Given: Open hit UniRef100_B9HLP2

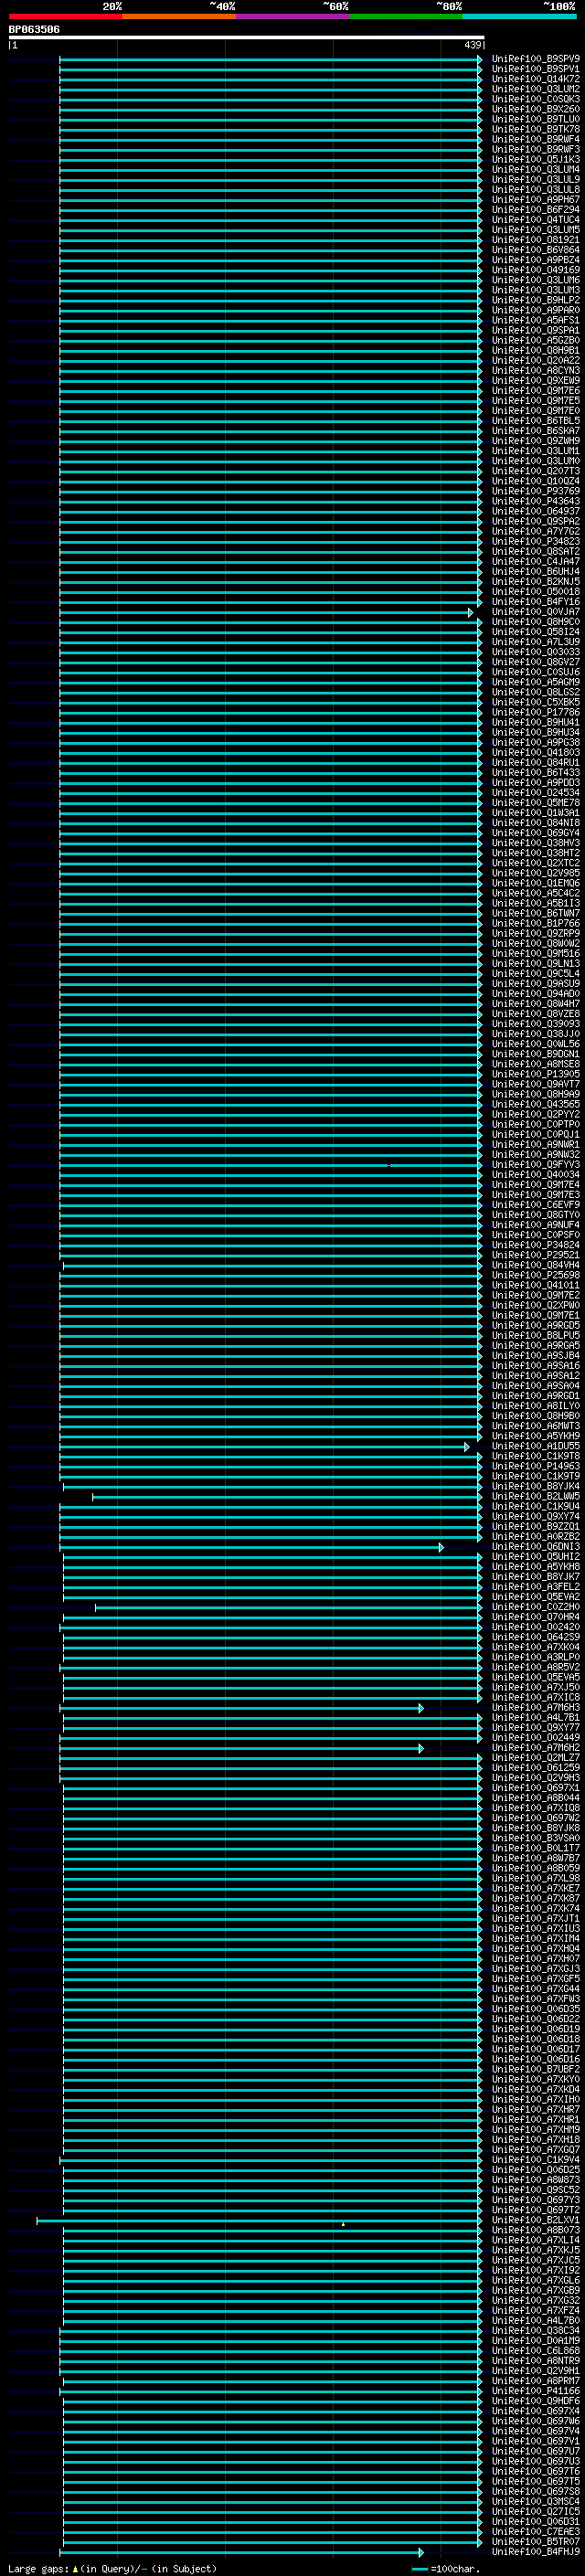Looking at the screenshot, I should 536,300.
